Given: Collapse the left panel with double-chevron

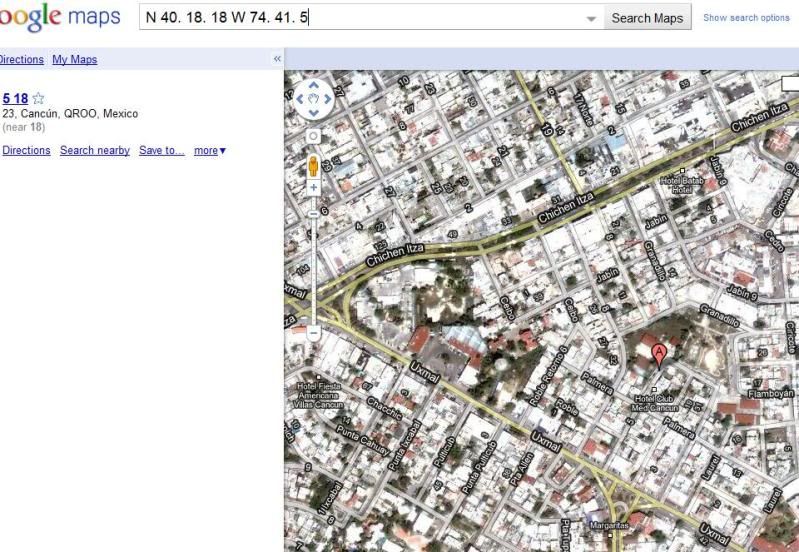Looking at the screenshot, I should (277, 59).
